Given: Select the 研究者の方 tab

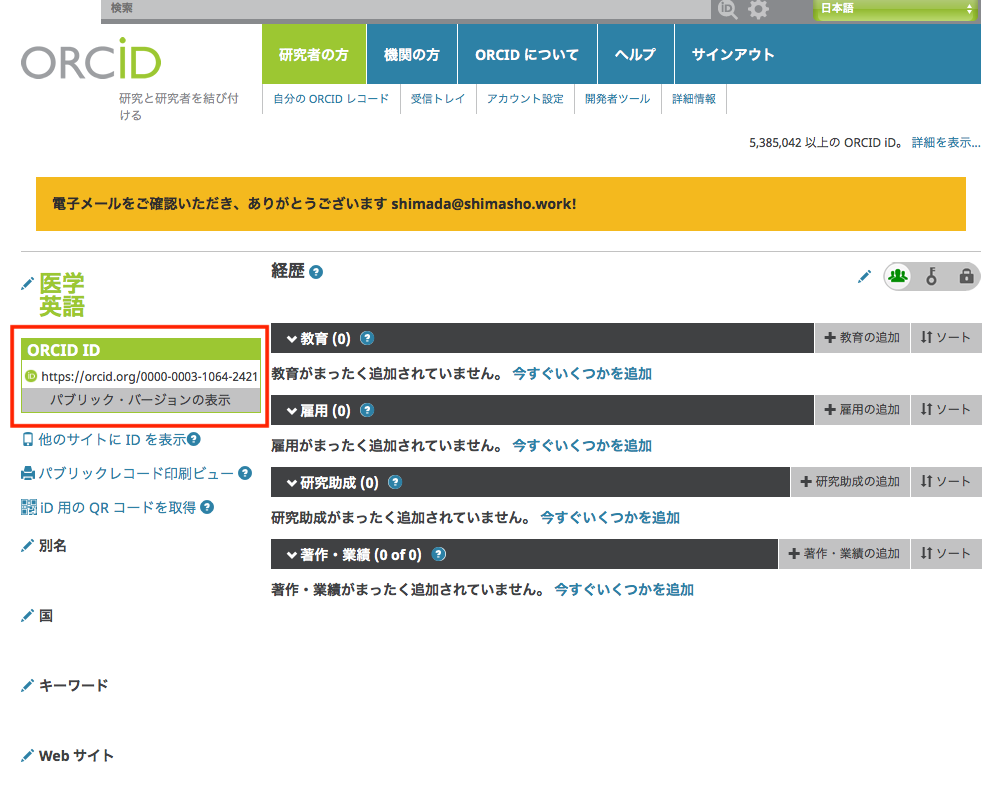Looking at the screenshot, I should (314, 55).
